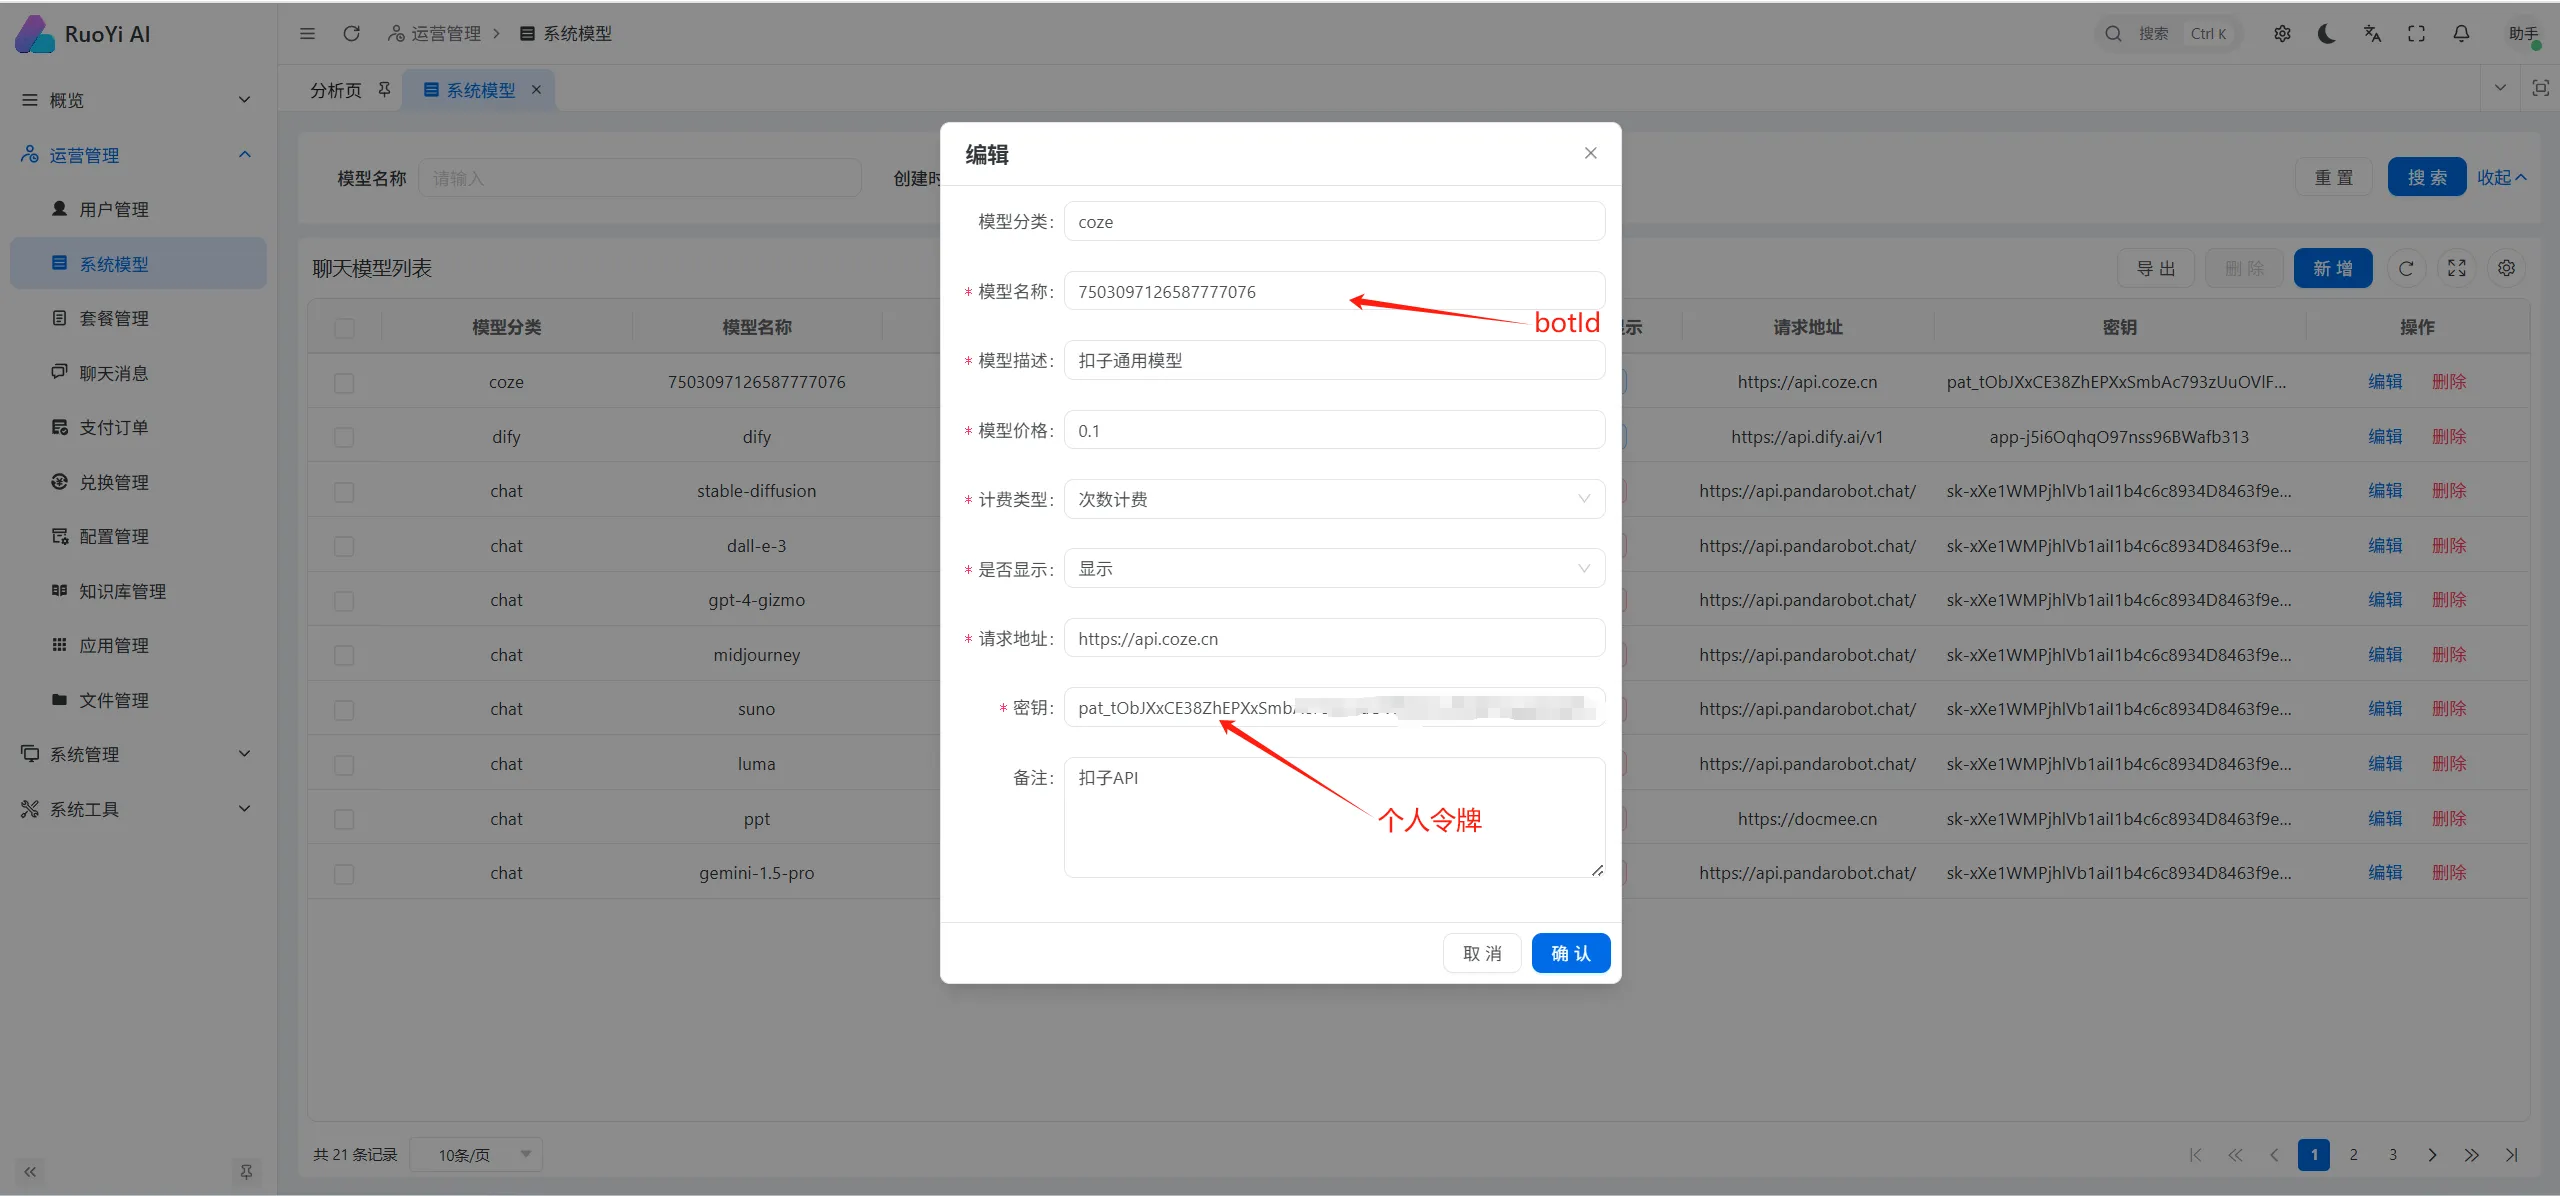
Task: Click the 确认 button
Action: [1570, 953]
